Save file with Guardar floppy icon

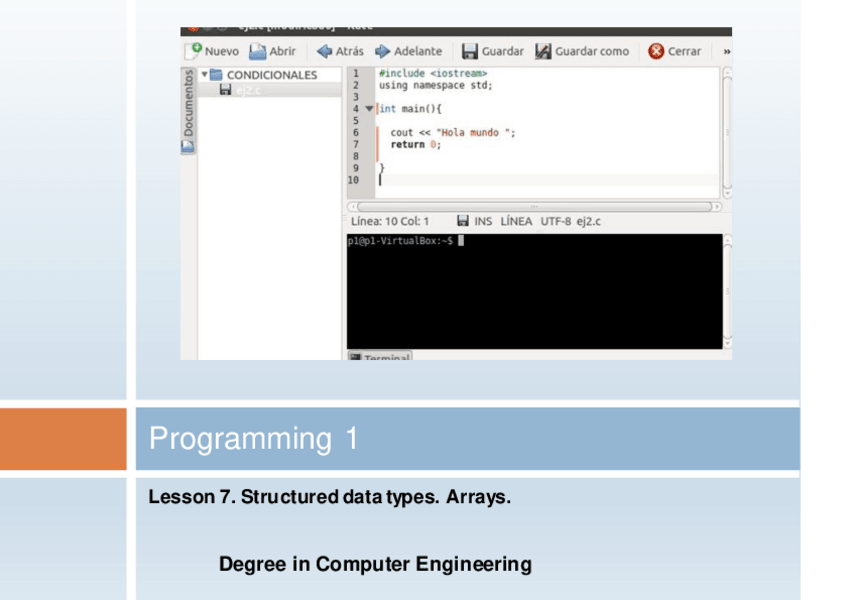tap(469, 51)
